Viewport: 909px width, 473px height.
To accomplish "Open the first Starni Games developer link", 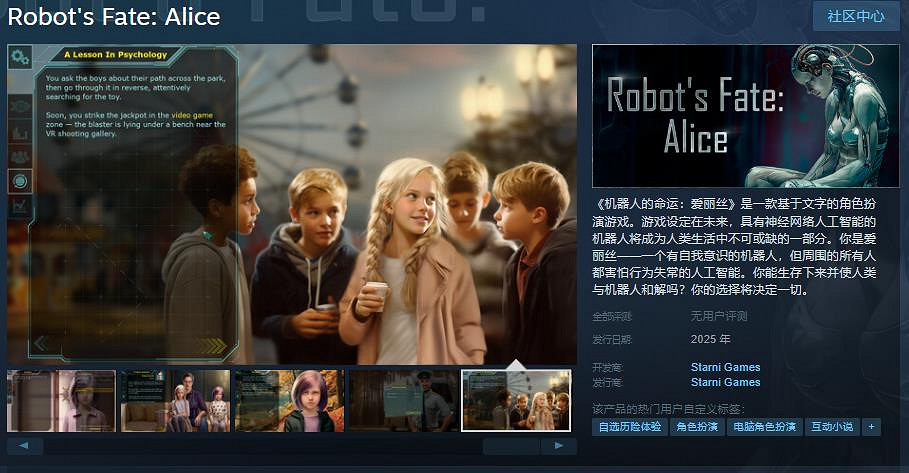I will pyautogui.click(x=725, y=367).
